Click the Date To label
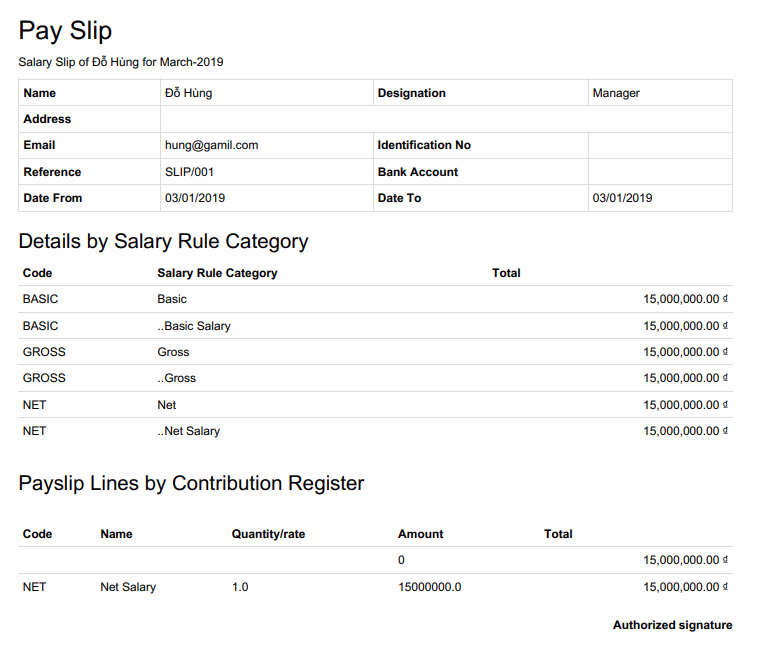The height and width of the screenshot is (645, 758). pos(399,198)
